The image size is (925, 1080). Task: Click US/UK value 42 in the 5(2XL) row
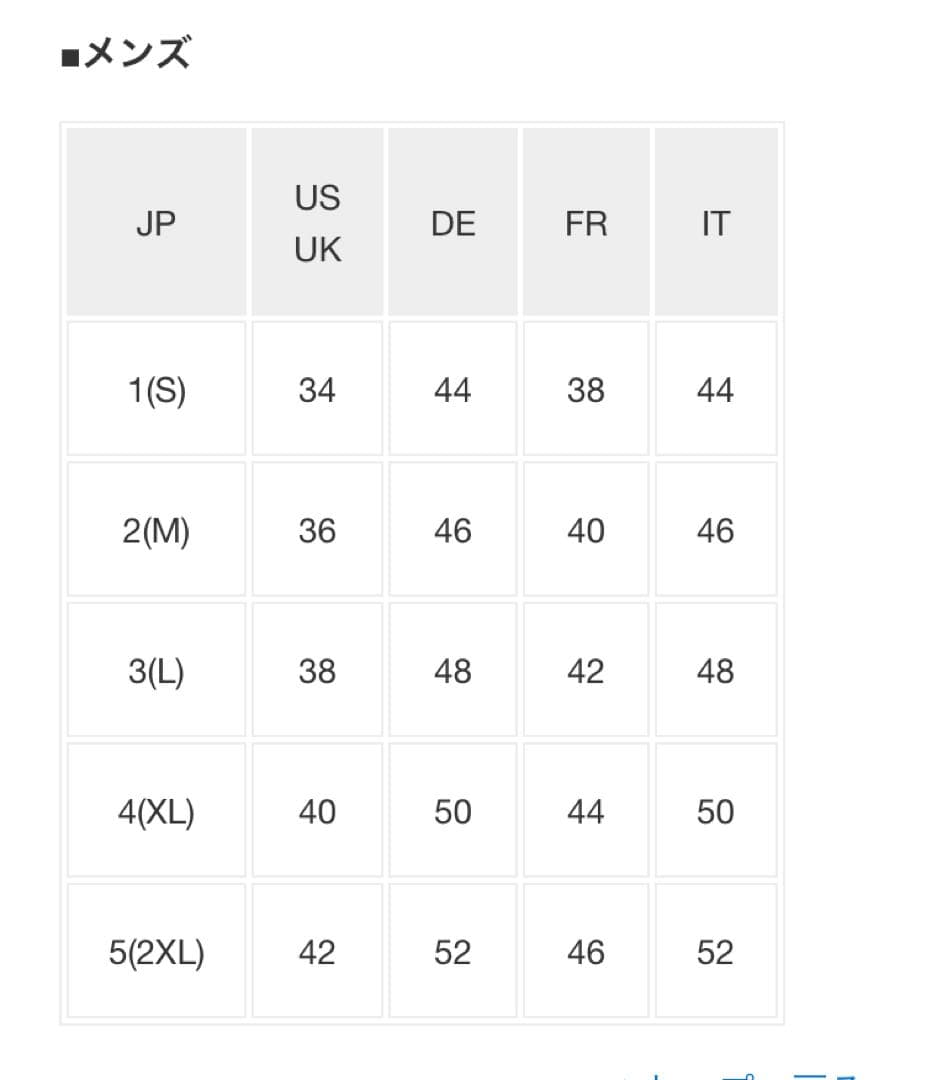317,952
